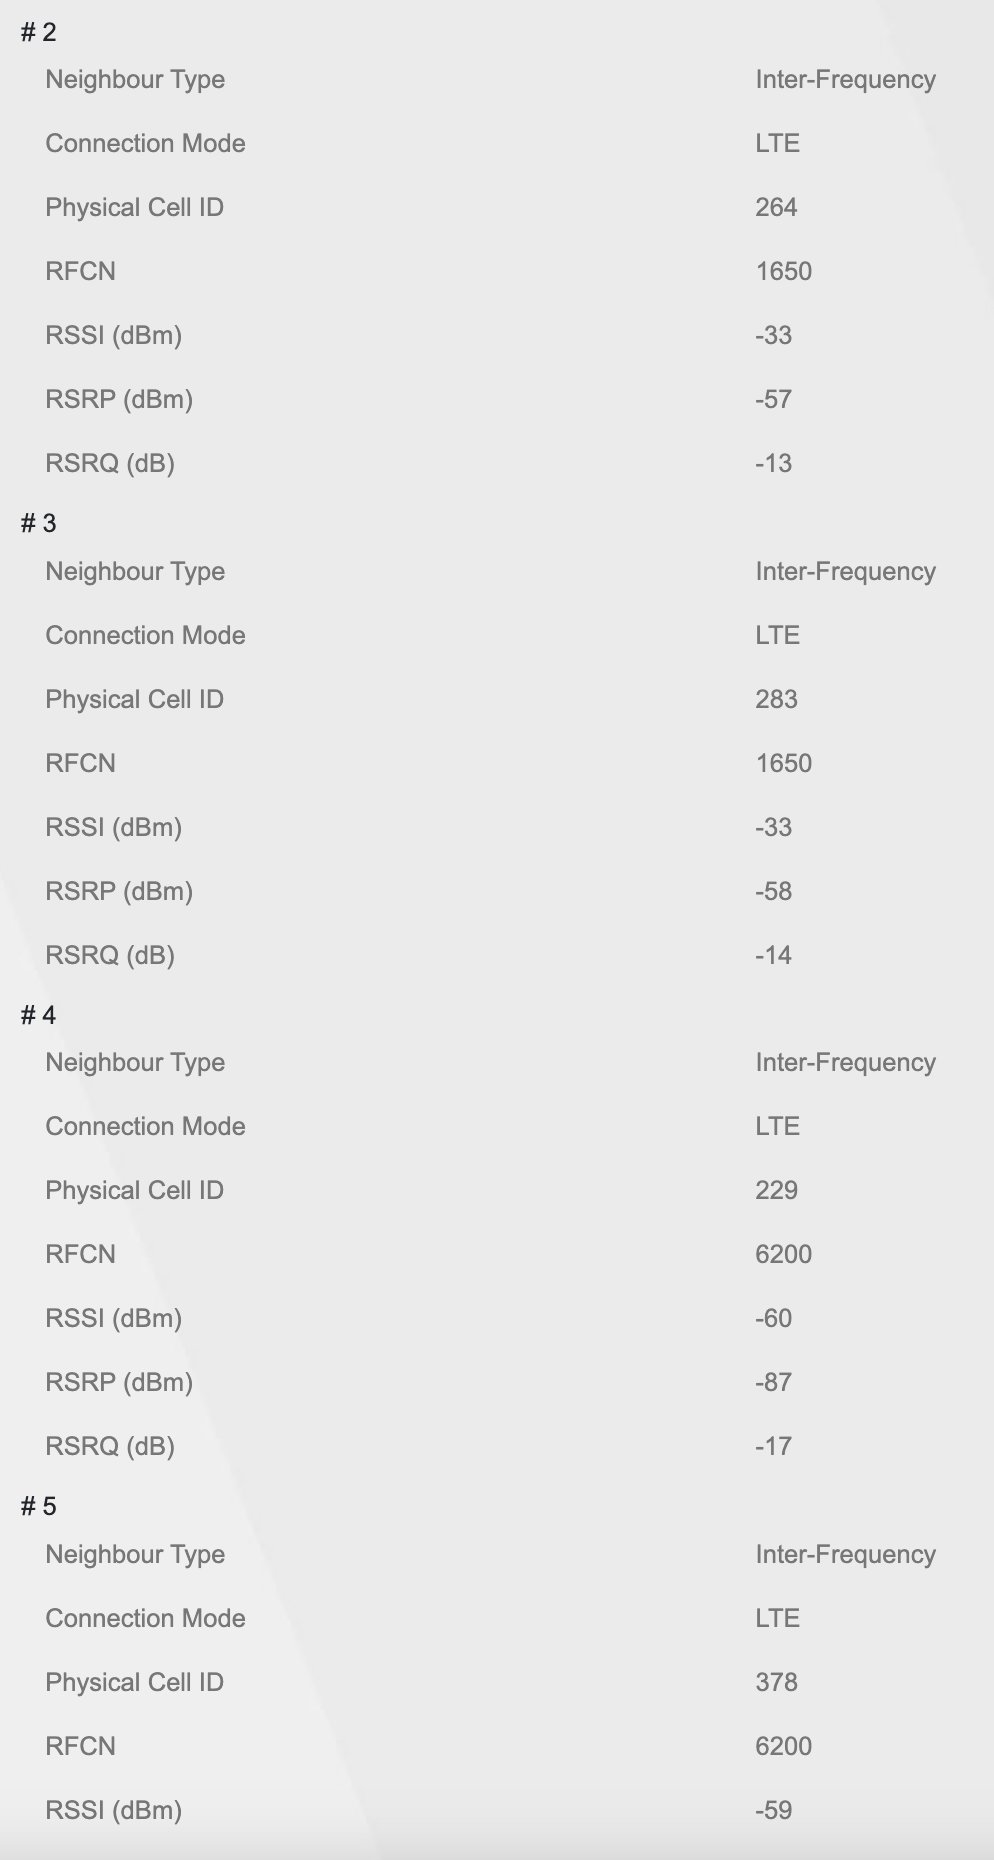The height and width of the screenshot is (1860, 994).
Task: Click RFCN value 1650 under neighbour 2
Action: (x=783, y=271)
